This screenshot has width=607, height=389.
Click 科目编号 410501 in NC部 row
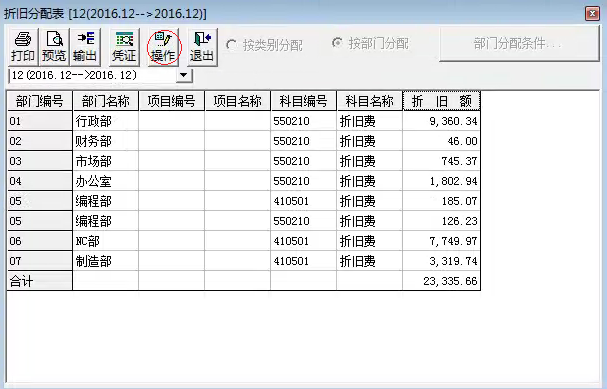[x=304, y=241]
